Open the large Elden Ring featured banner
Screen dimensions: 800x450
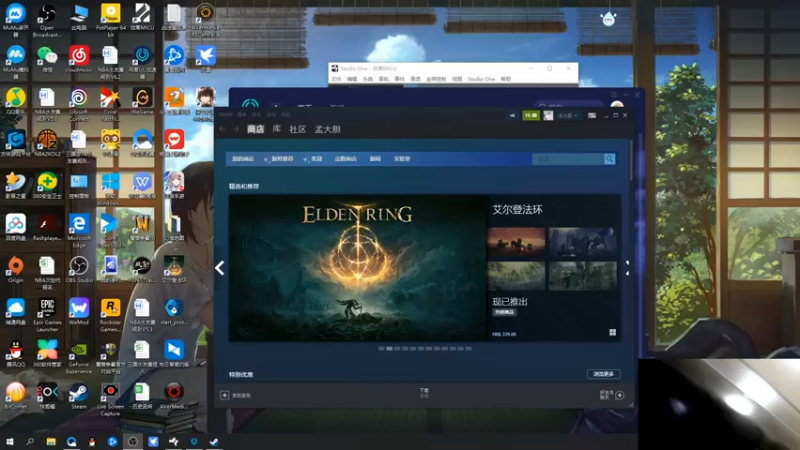pos(358,268)
